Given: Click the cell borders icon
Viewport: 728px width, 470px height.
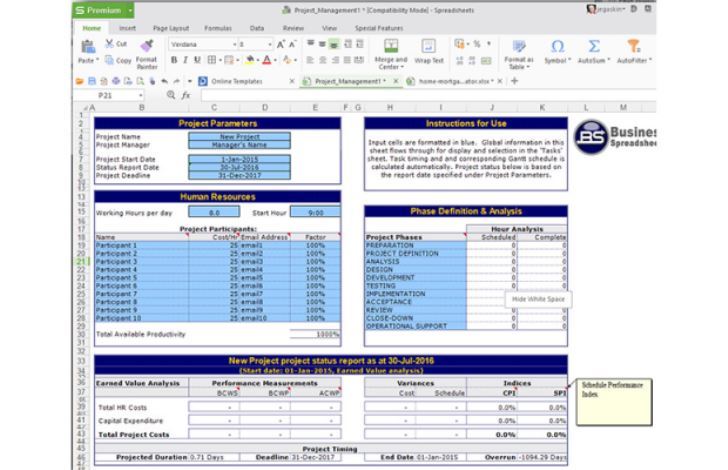Looking at the screenshot, I should tap(212, 60).
